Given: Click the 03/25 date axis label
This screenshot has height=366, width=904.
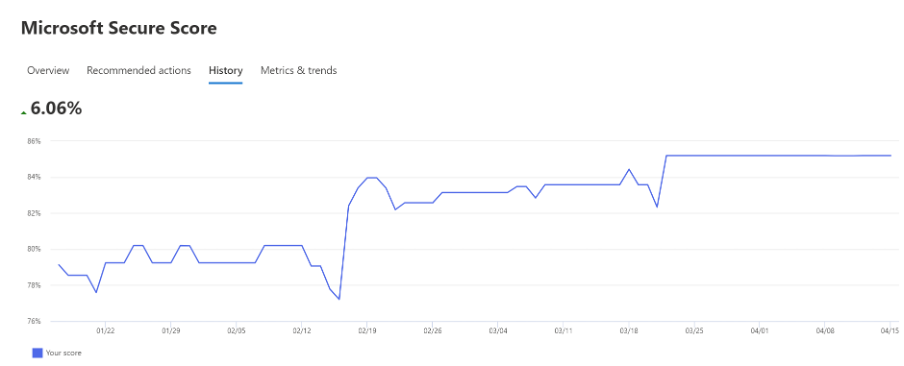Looking at the screenshot, I should [x=694, y=331].
